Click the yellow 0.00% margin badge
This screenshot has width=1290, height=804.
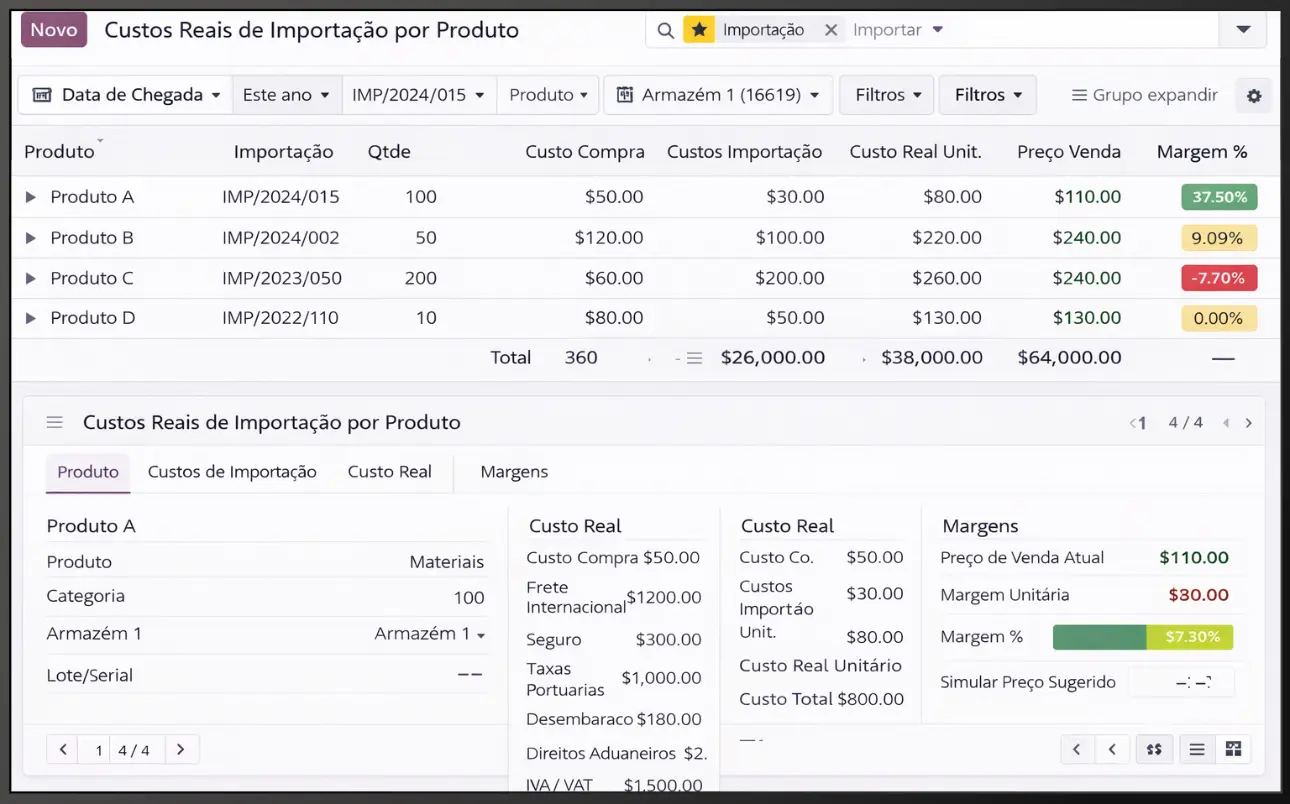(1219, 318)
